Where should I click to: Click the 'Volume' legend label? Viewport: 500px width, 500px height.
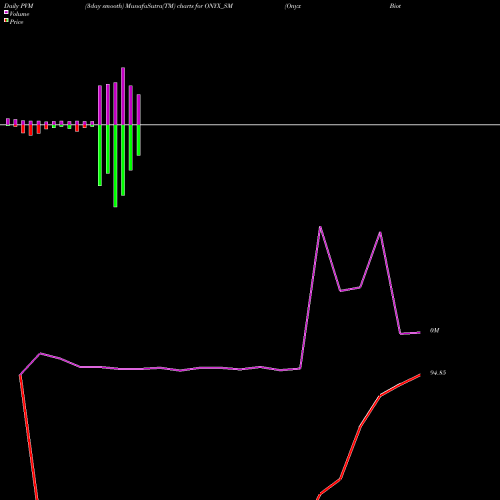tap(19, 14)
